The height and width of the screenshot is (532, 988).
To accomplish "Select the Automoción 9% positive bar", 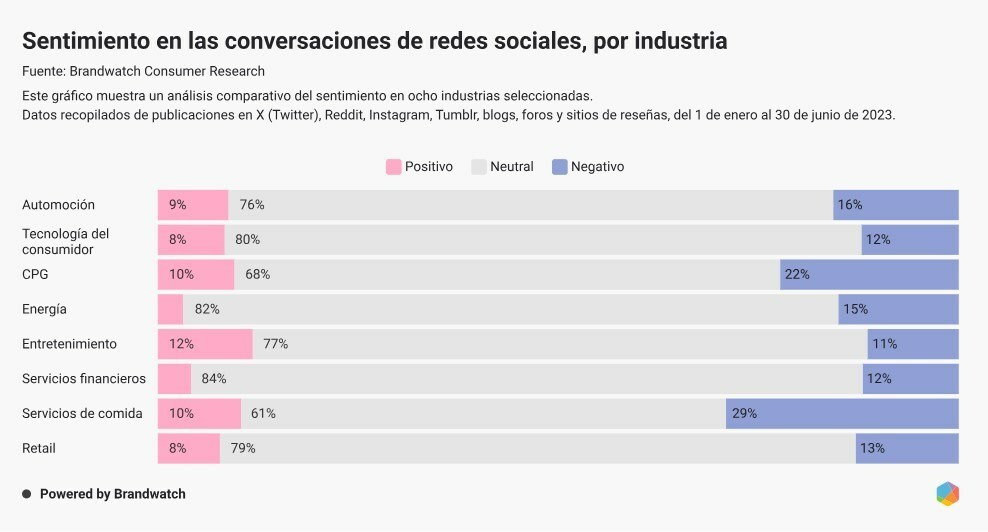I will (193, 205).
